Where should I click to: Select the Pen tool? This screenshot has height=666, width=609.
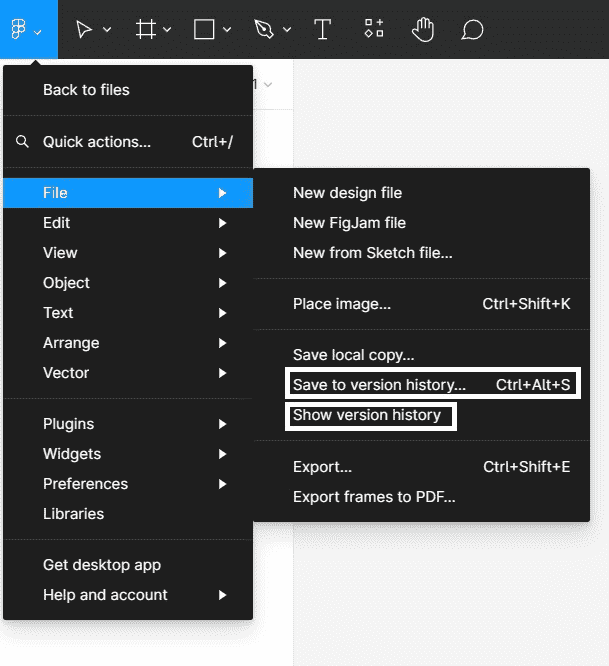(264, 30)
